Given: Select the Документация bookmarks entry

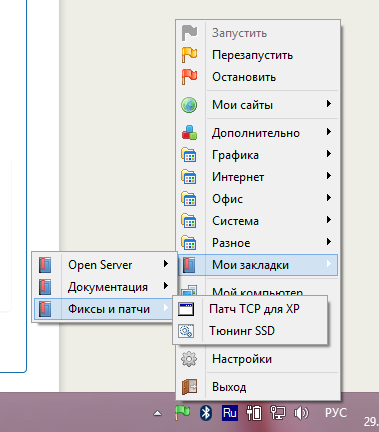Looking at the screenshot, I should 104,287.
